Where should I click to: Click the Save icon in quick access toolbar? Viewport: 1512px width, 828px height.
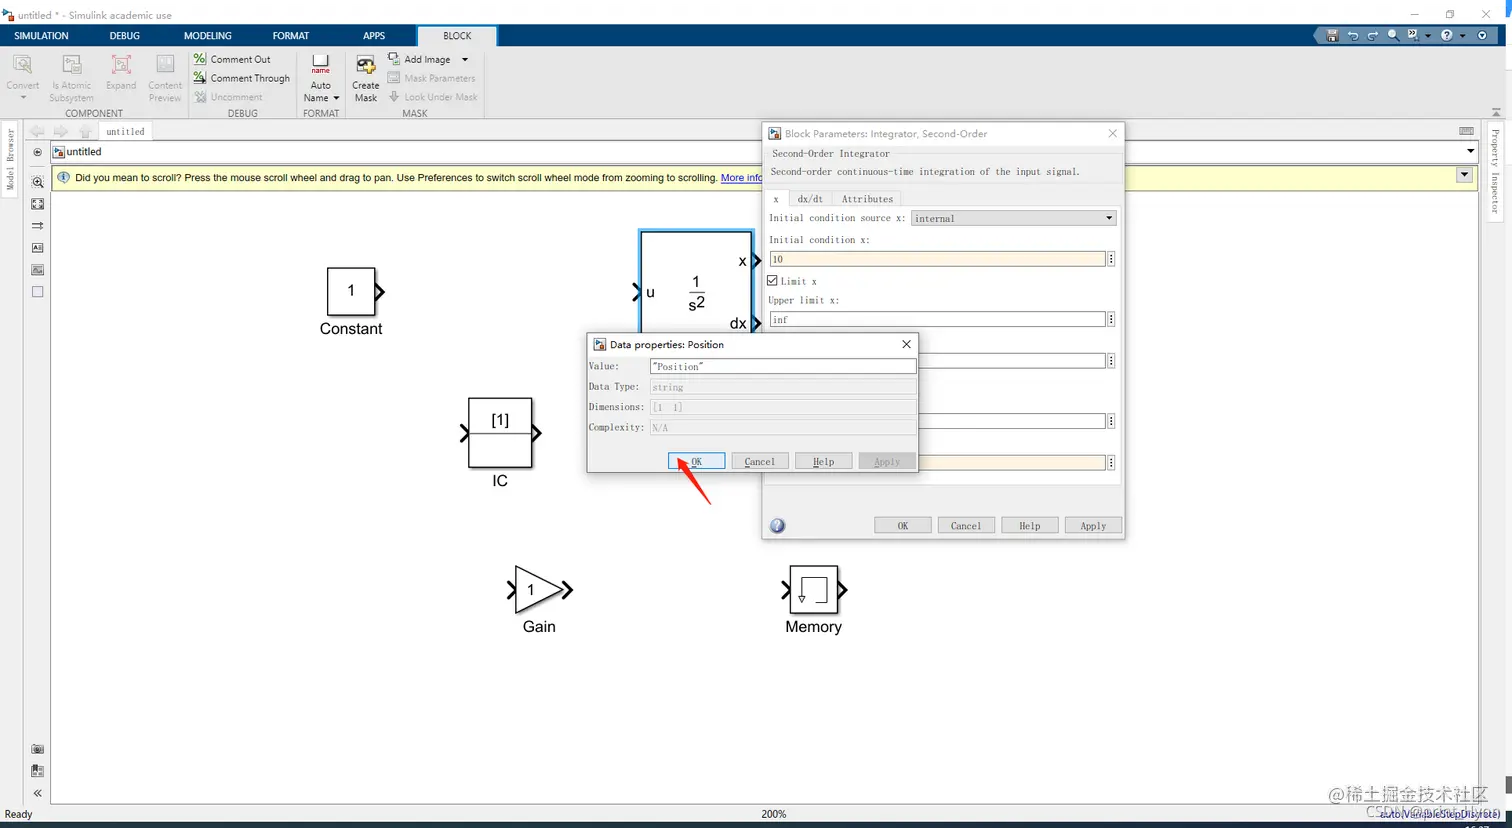[1332, 35]
